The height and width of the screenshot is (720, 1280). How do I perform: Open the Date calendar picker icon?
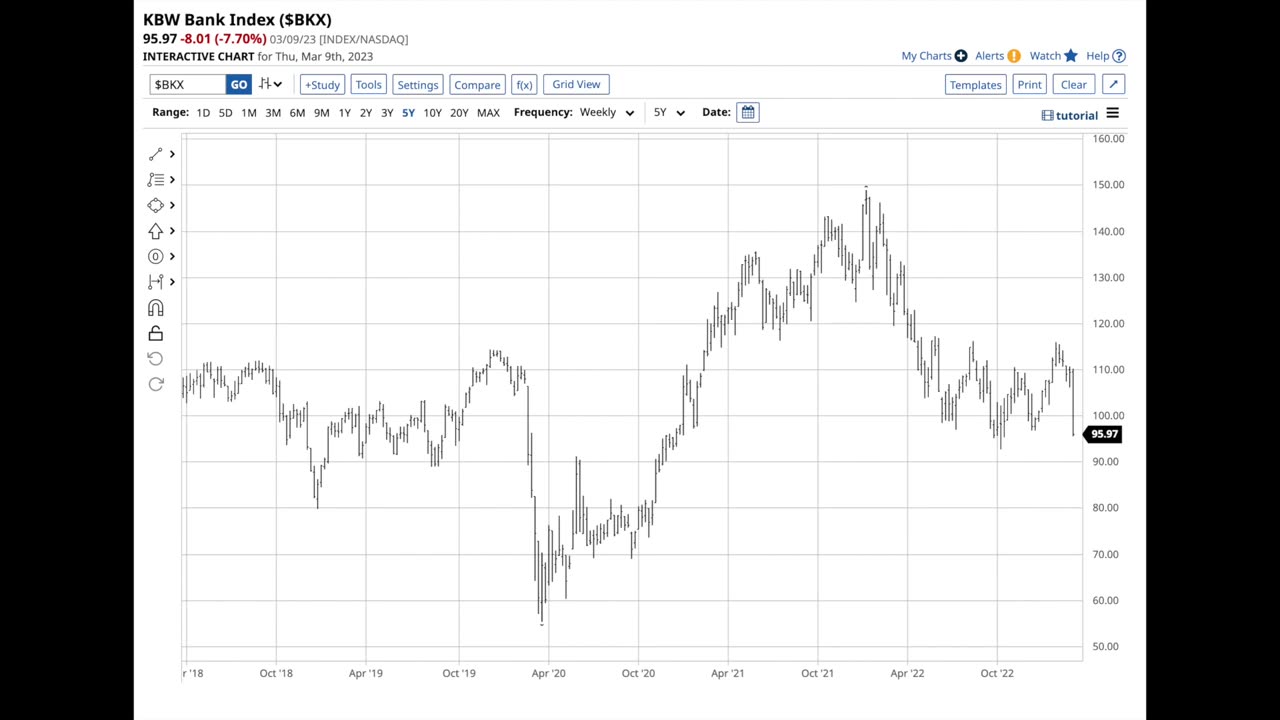point(748,112)
